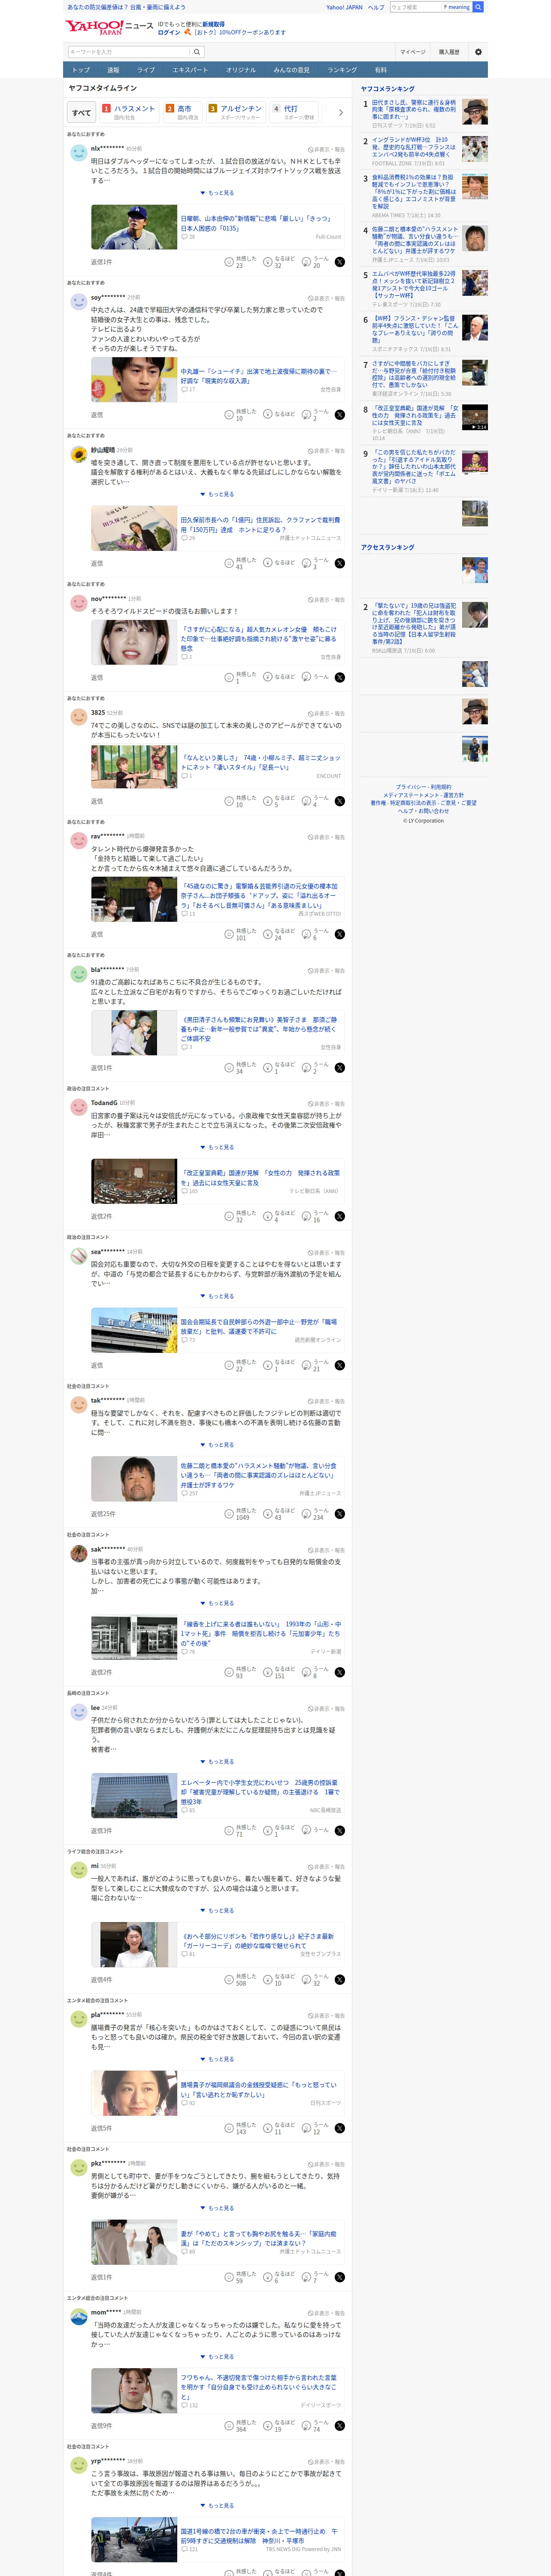Click the なるほど reaction on tak's comment
Screen dimensions: 551x2576
[x=279, y=1514]
